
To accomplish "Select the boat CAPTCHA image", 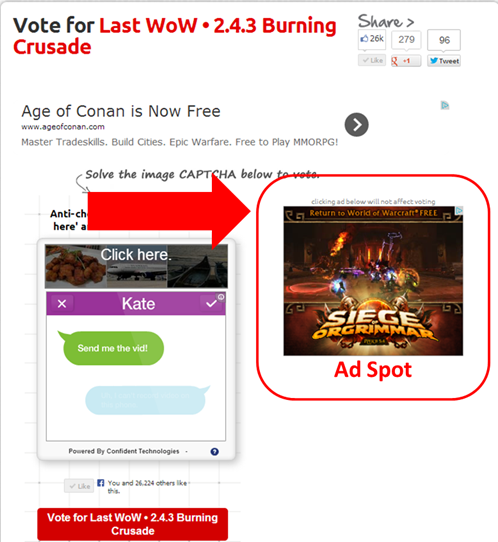I will click(197, 266).
